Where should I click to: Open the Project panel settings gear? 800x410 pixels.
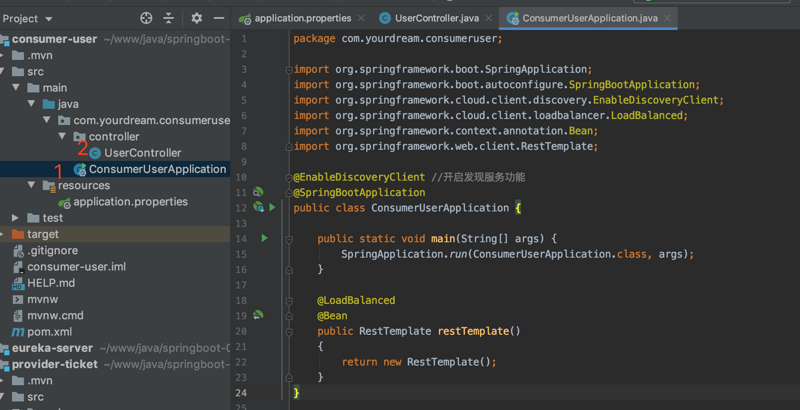[196, 18]
